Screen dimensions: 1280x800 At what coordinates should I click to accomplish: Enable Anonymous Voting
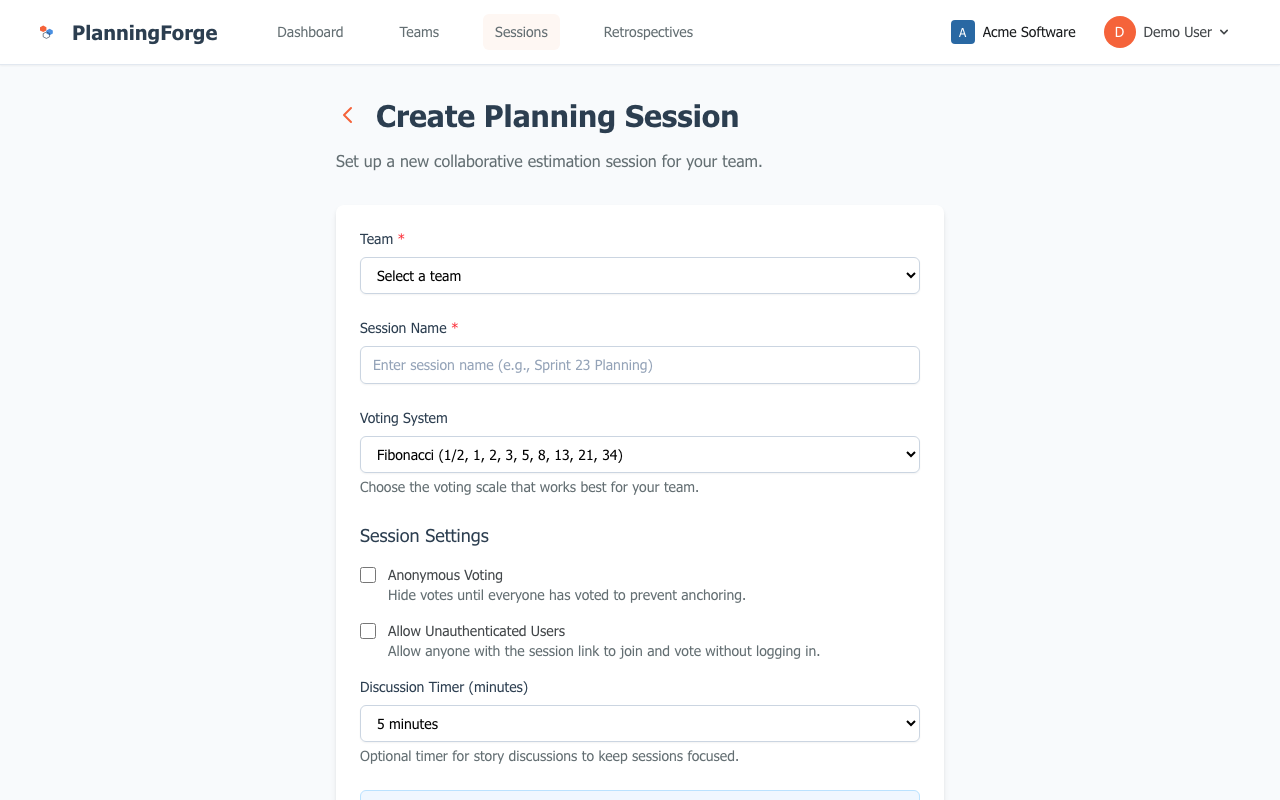[x=368, y=575]
